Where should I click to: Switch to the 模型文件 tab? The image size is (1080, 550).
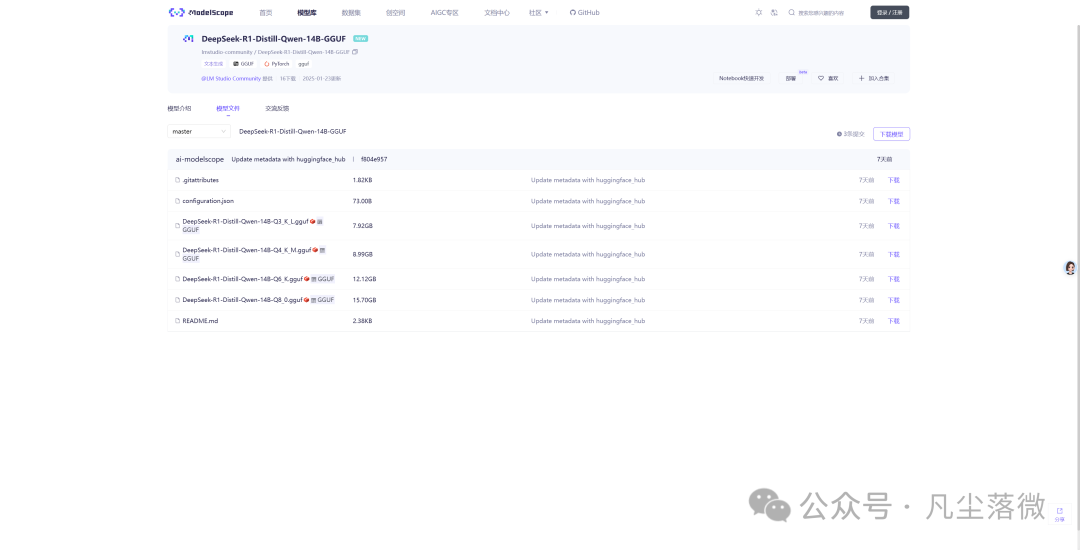coord(228,109)
